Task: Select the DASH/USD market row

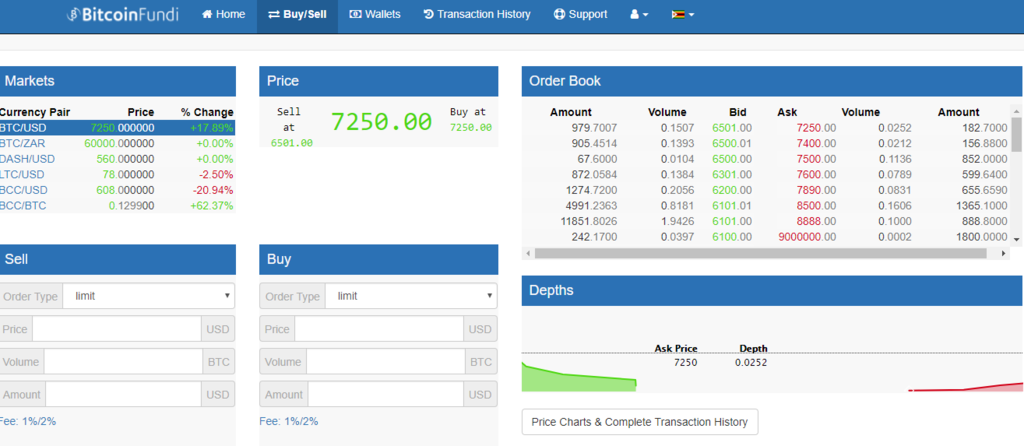Action: [117, 159]
